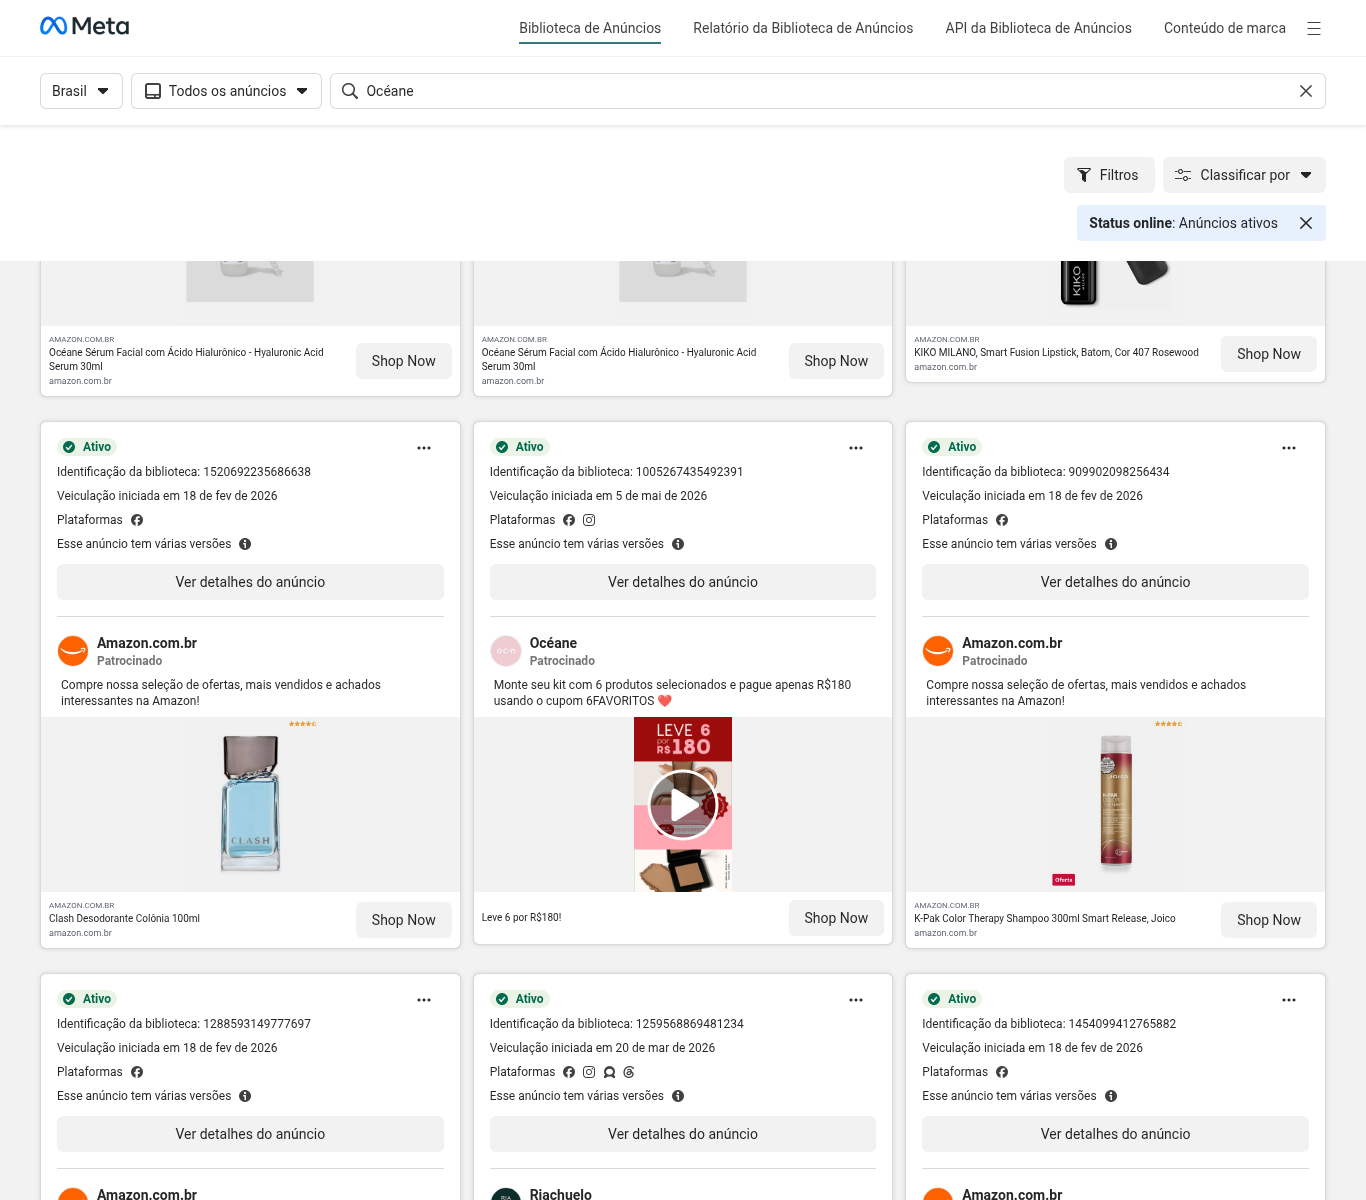Open options menu for ad 1288593149777697
Image resolution: width=1366 pixels, height=1200 pixels.
point(424,1000)
